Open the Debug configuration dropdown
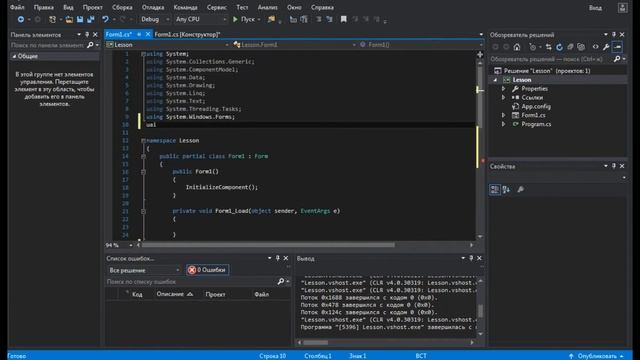 (x=155, y=19)
